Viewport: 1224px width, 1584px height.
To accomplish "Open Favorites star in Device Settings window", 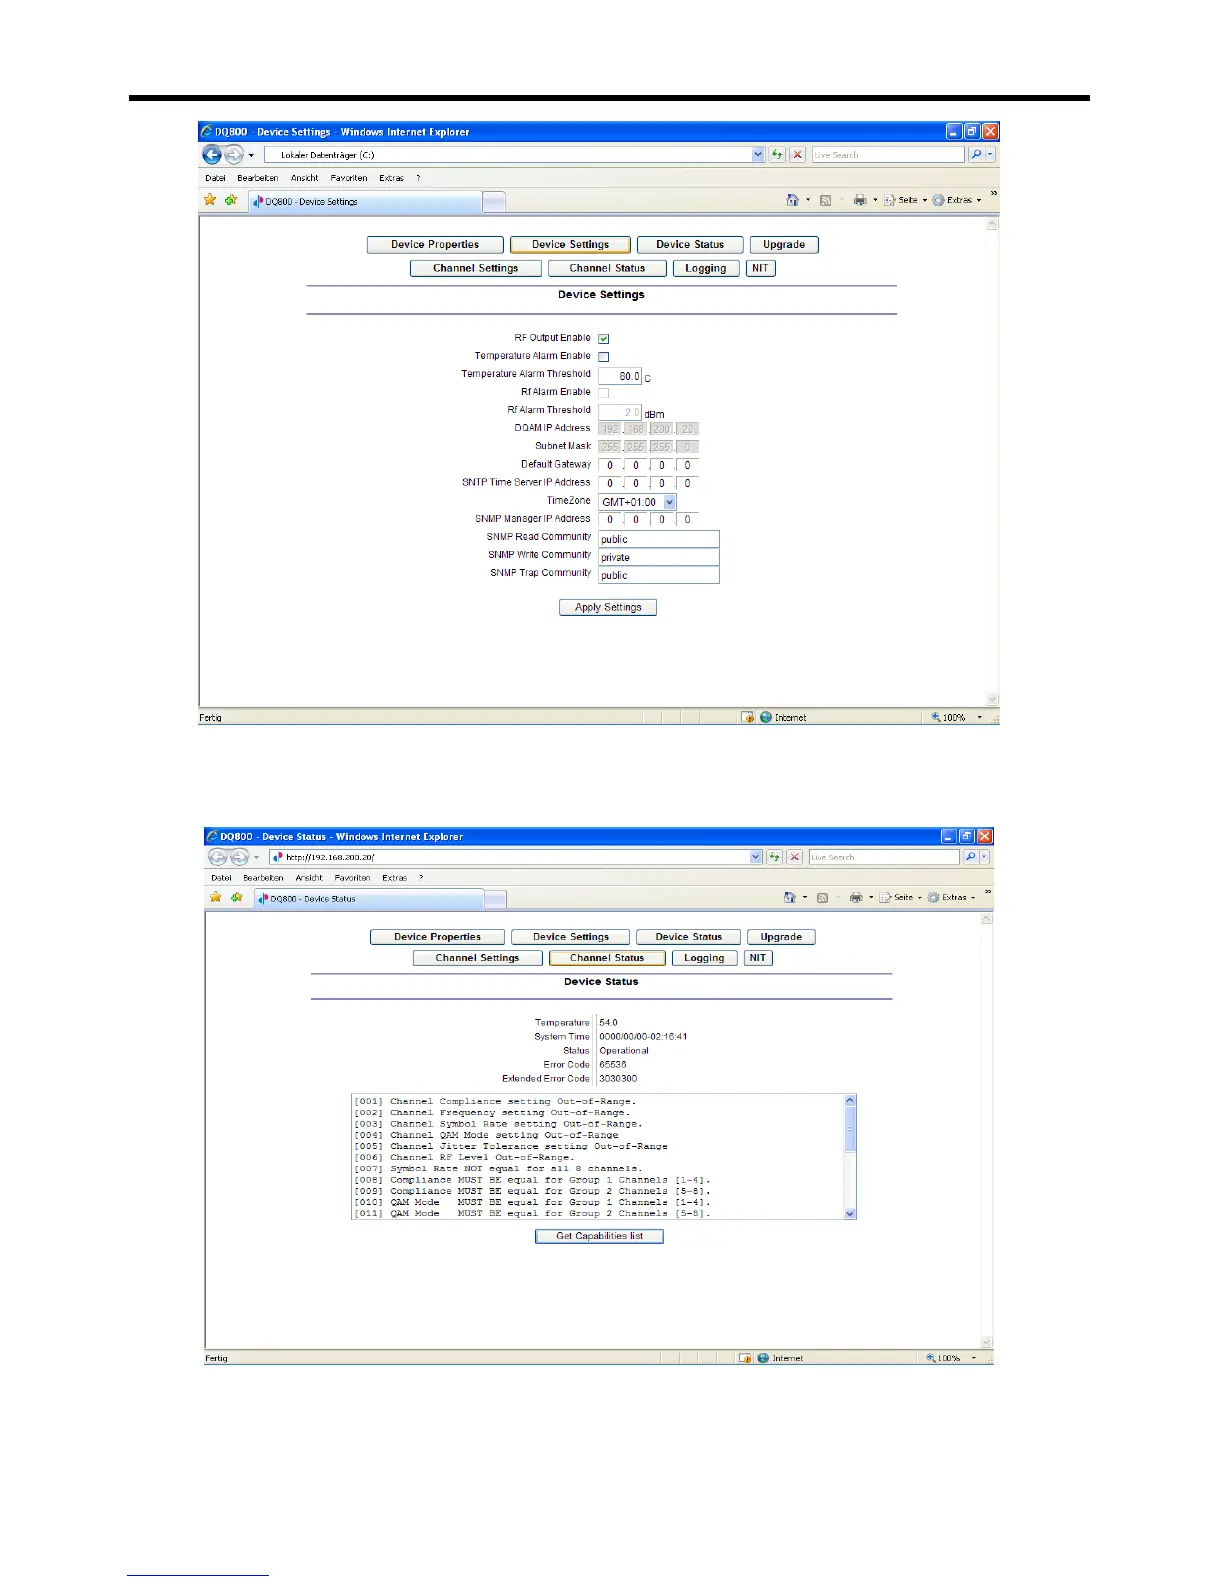I will [210, 200].
